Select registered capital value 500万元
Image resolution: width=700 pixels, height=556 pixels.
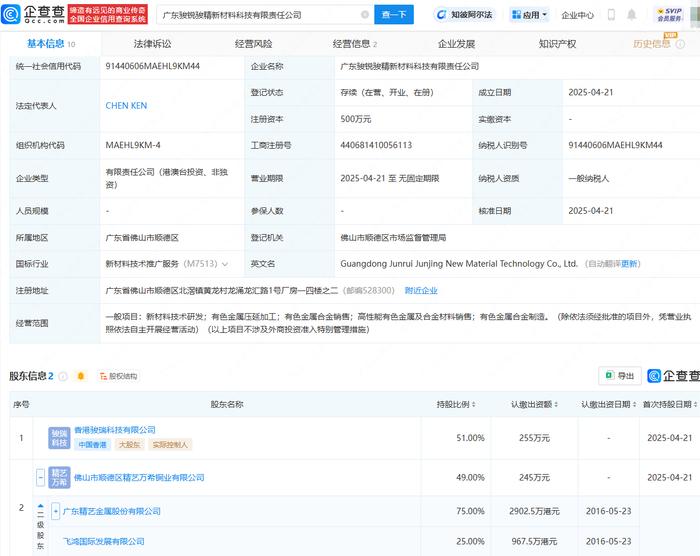(356, 119)
